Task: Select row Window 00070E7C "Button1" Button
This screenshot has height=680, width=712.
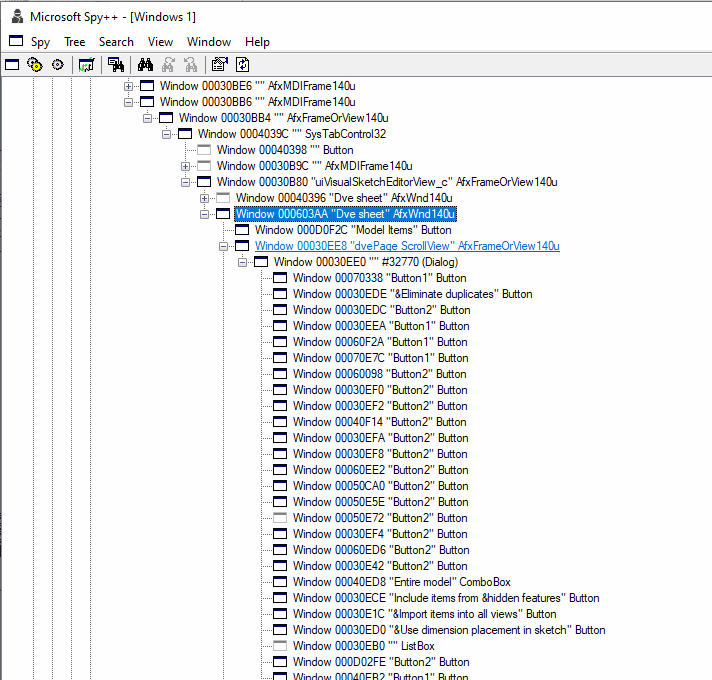Action: pos(381,358)
